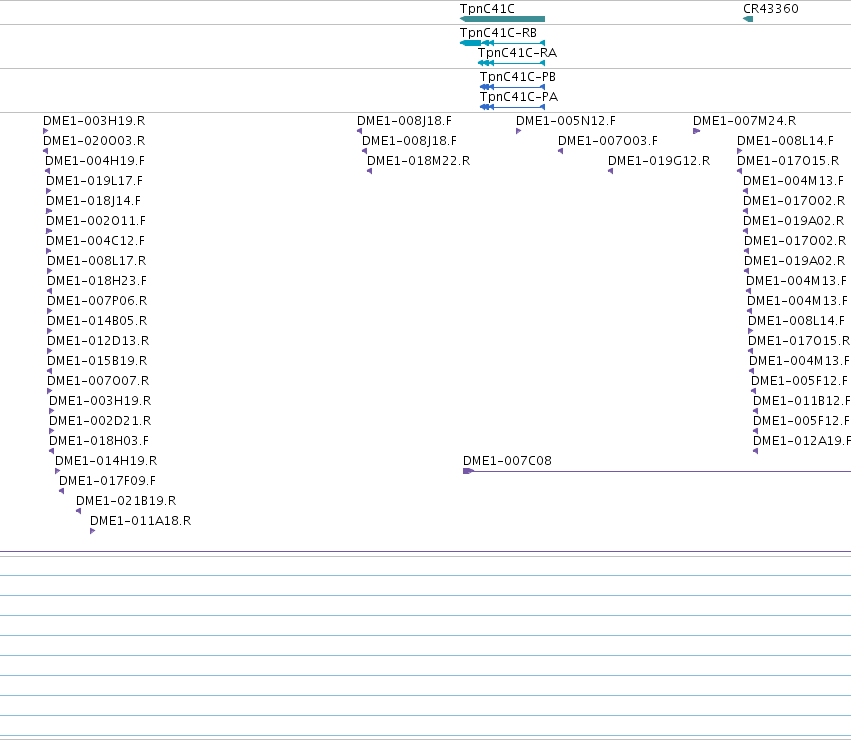
Task: Select DME1-007P06.R label
Action: point(97,301)
